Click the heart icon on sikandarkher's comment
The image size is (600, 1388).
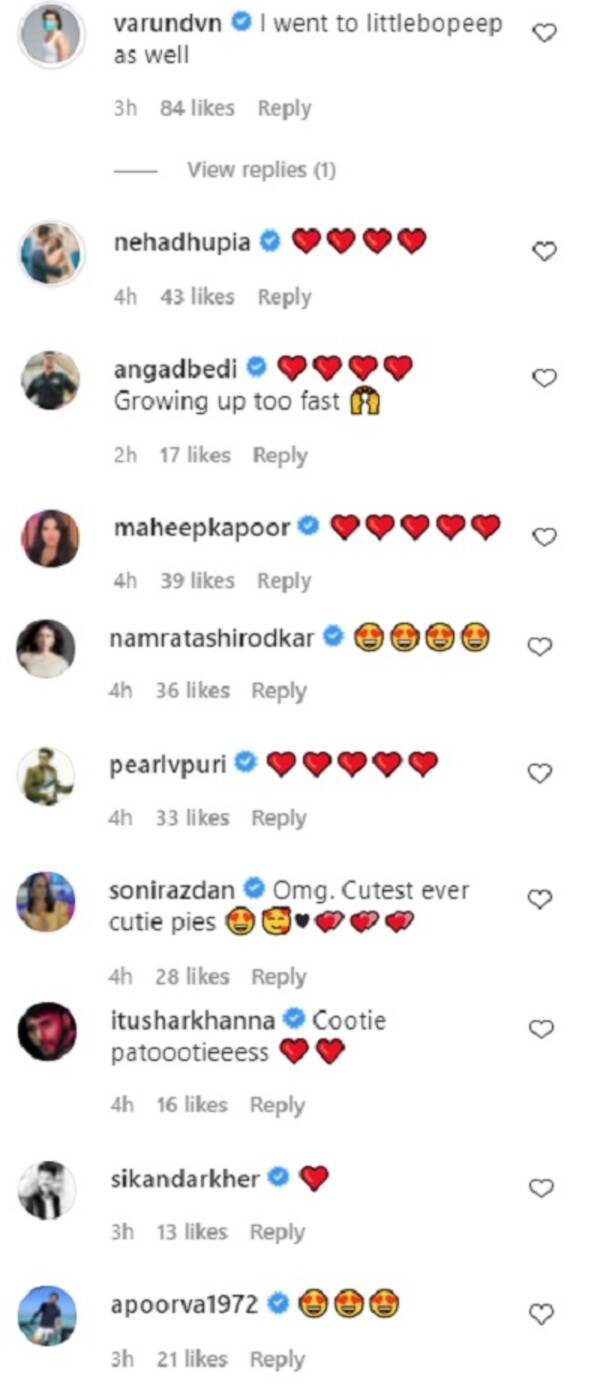543,1188
